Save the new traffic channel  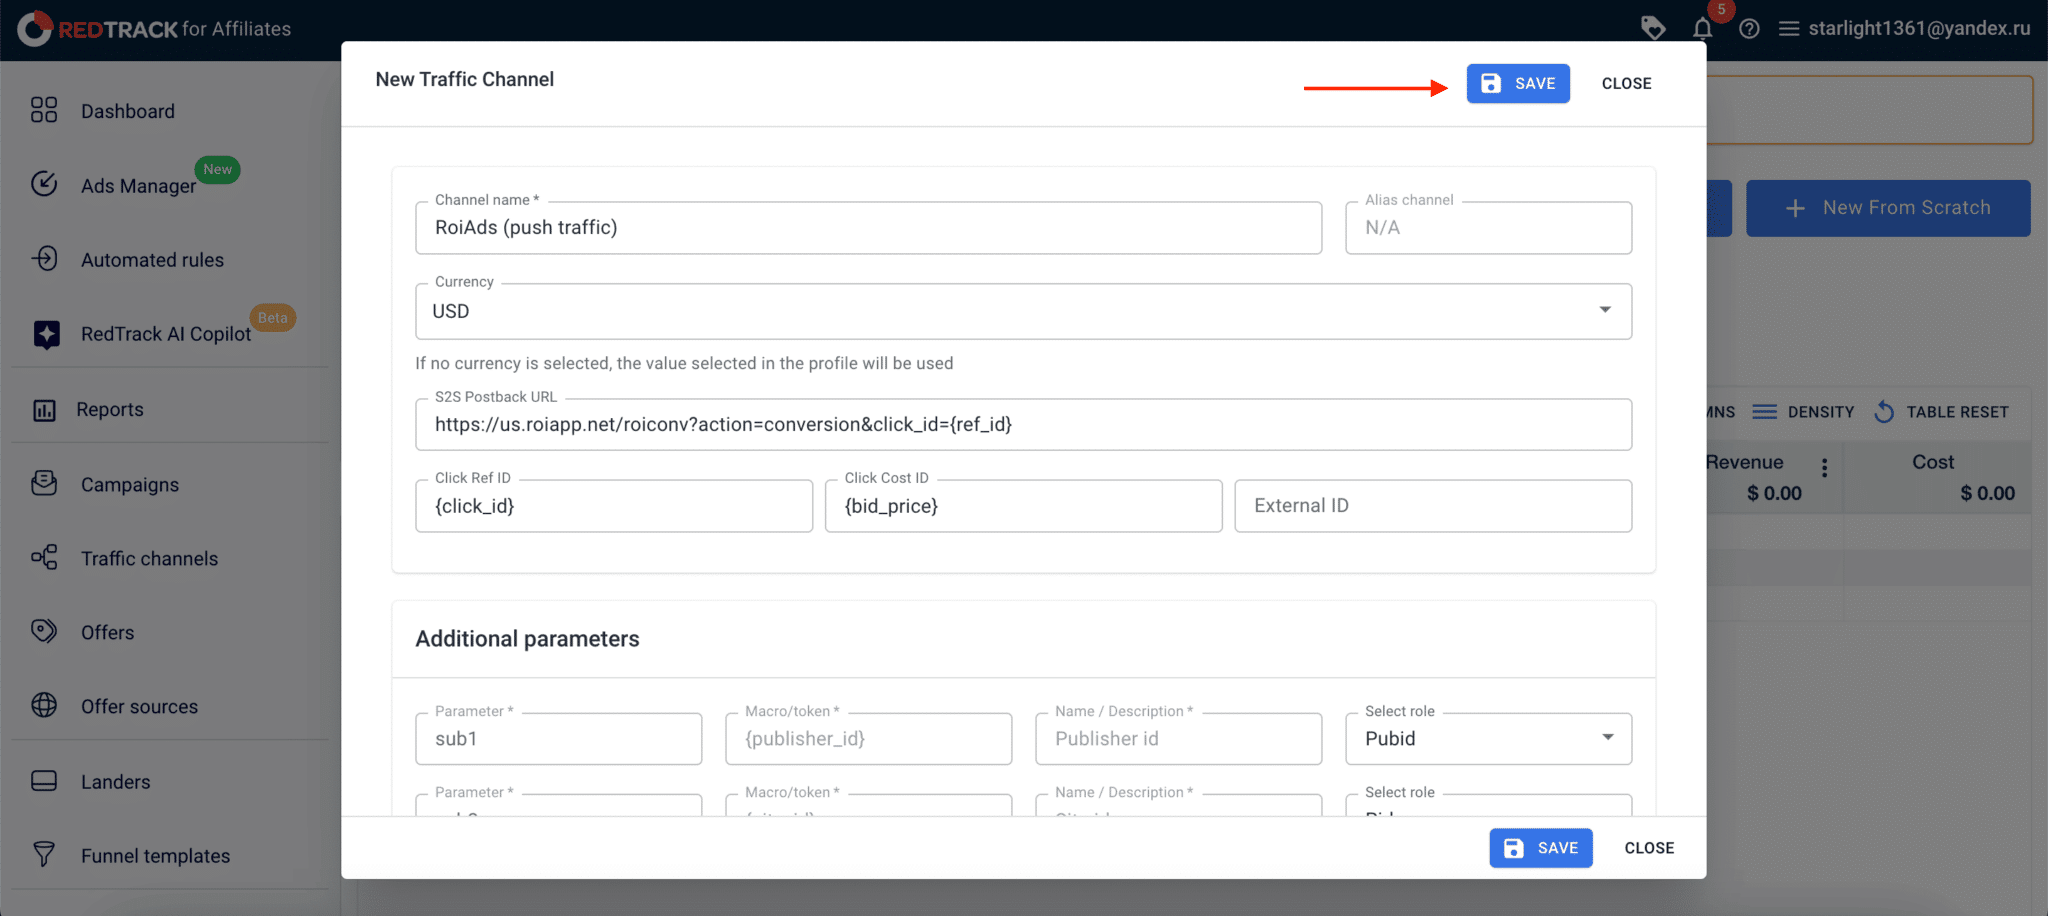pos(1517,83)
